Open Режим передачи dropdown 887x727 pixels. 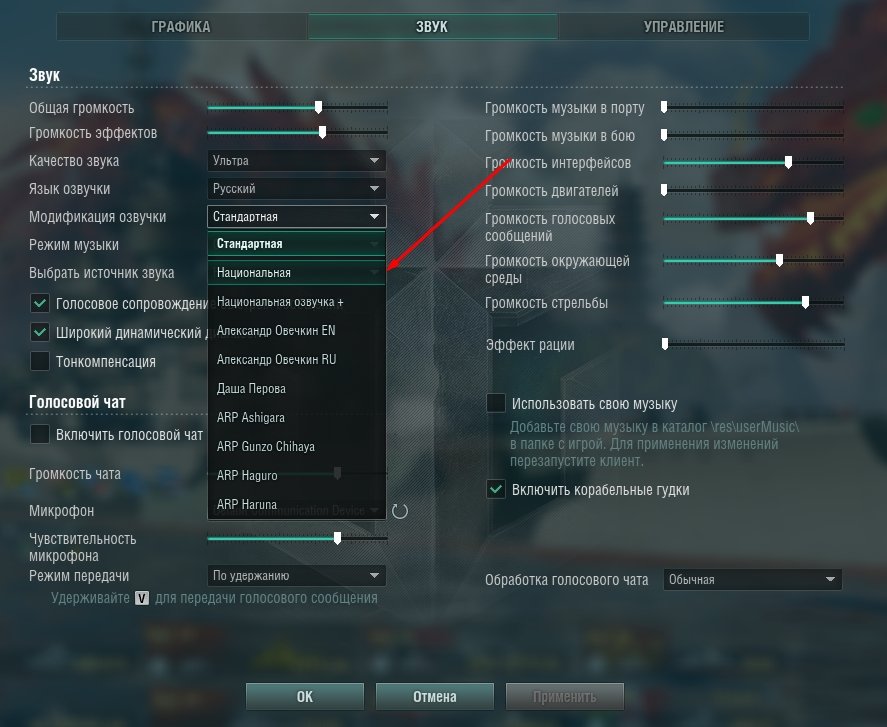tap(296, 575)
